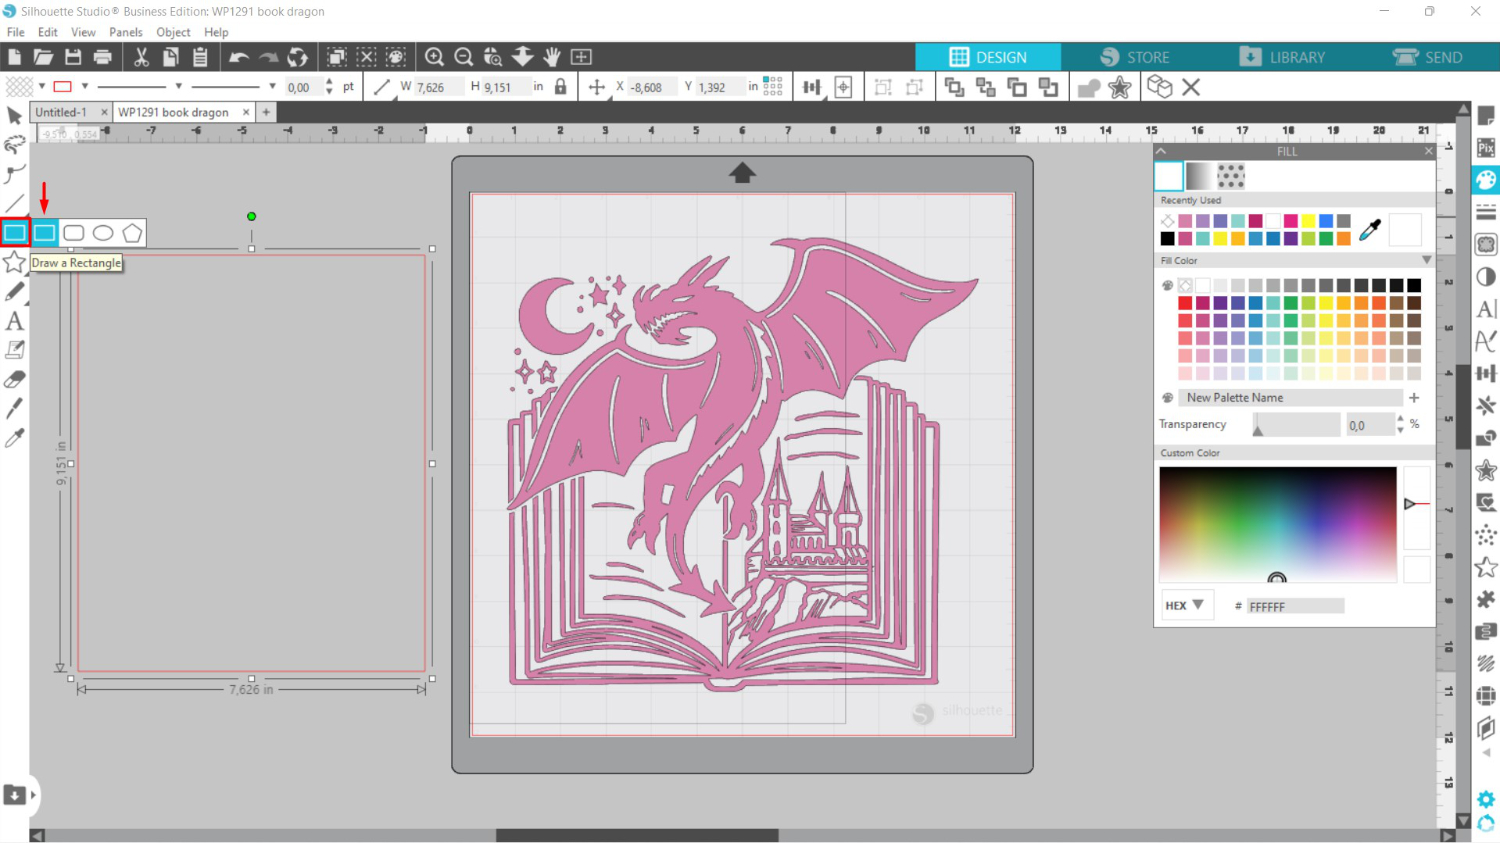Click the Print icon
The height and width of the screenshot is (843, 1500).
102,57
